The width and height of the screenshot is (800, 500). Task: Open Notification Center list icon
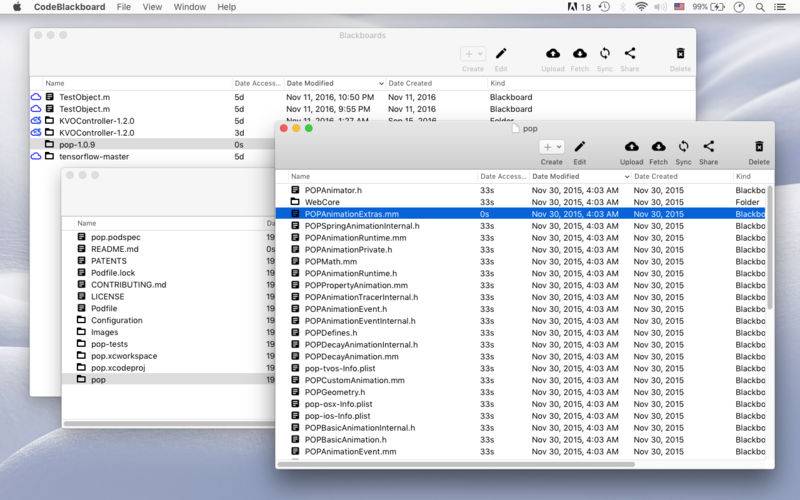coord(780,7)
